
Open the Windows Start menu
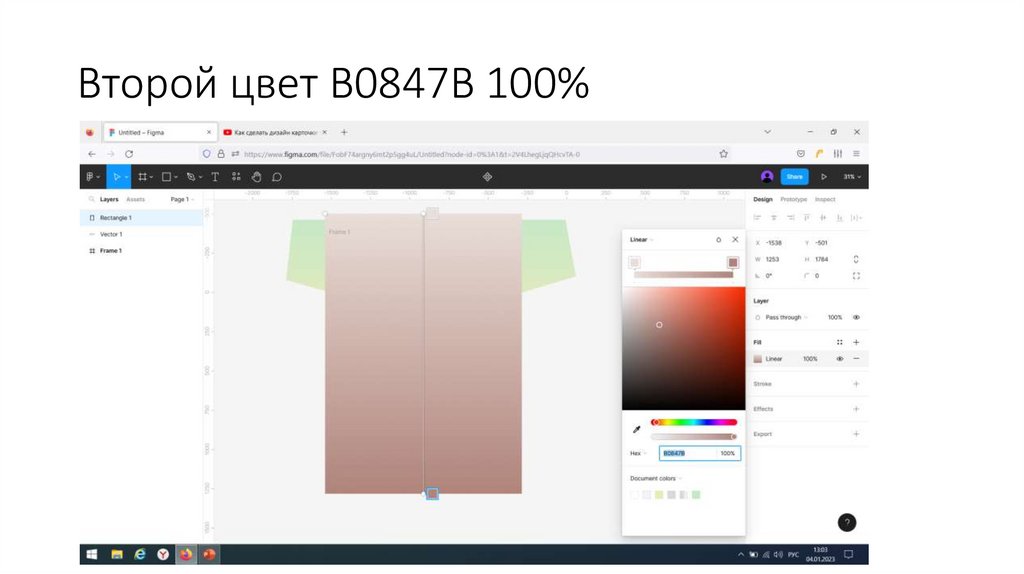(92, 554)
